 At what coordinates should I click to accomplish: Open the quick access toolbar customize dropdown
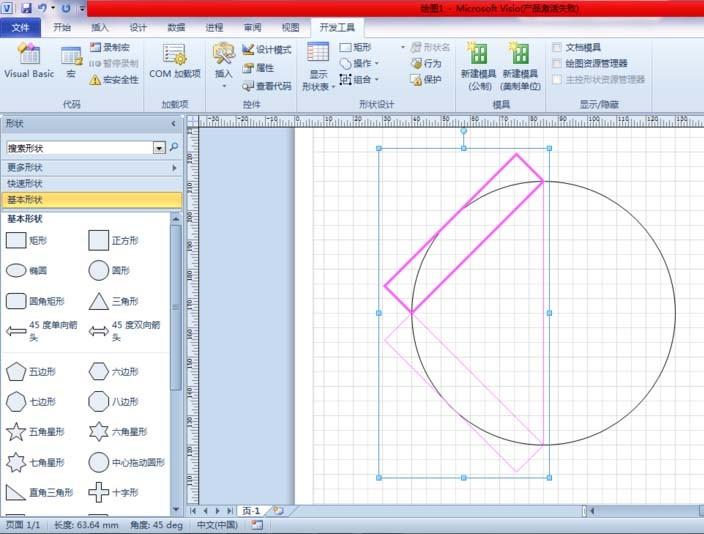pos(82,8)
